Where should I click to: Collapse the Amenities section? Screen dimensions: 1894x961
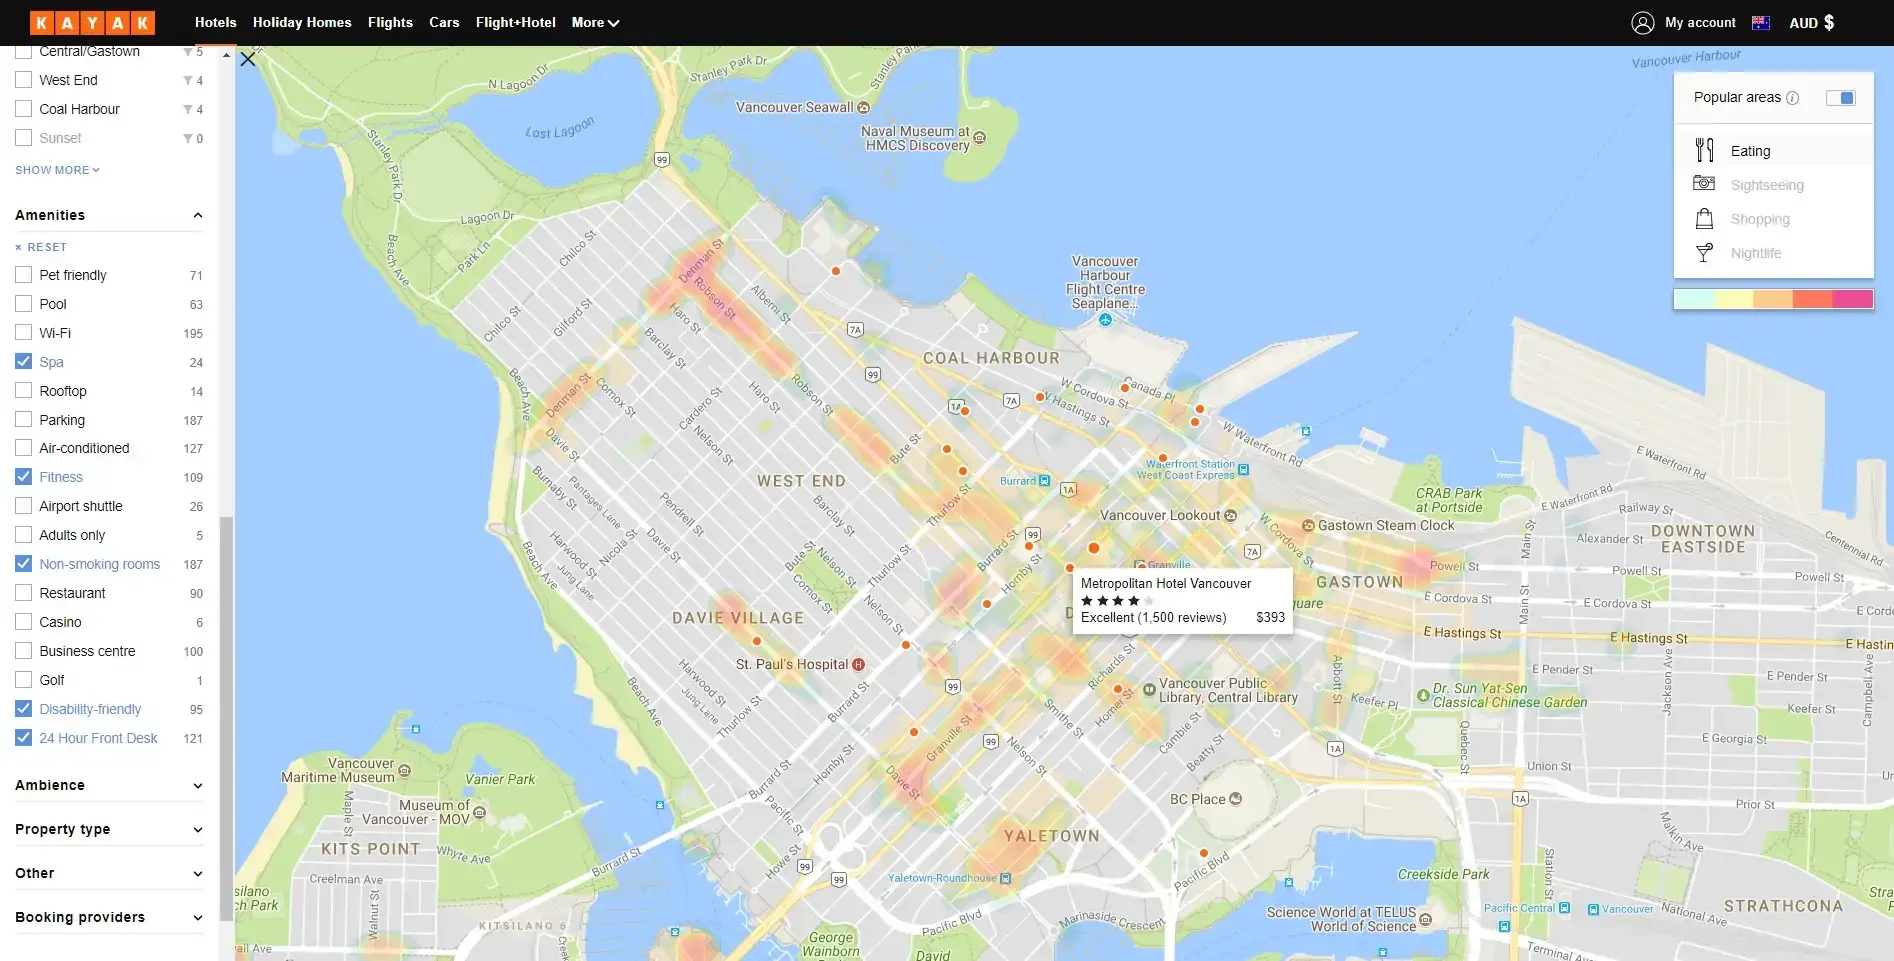198,215
